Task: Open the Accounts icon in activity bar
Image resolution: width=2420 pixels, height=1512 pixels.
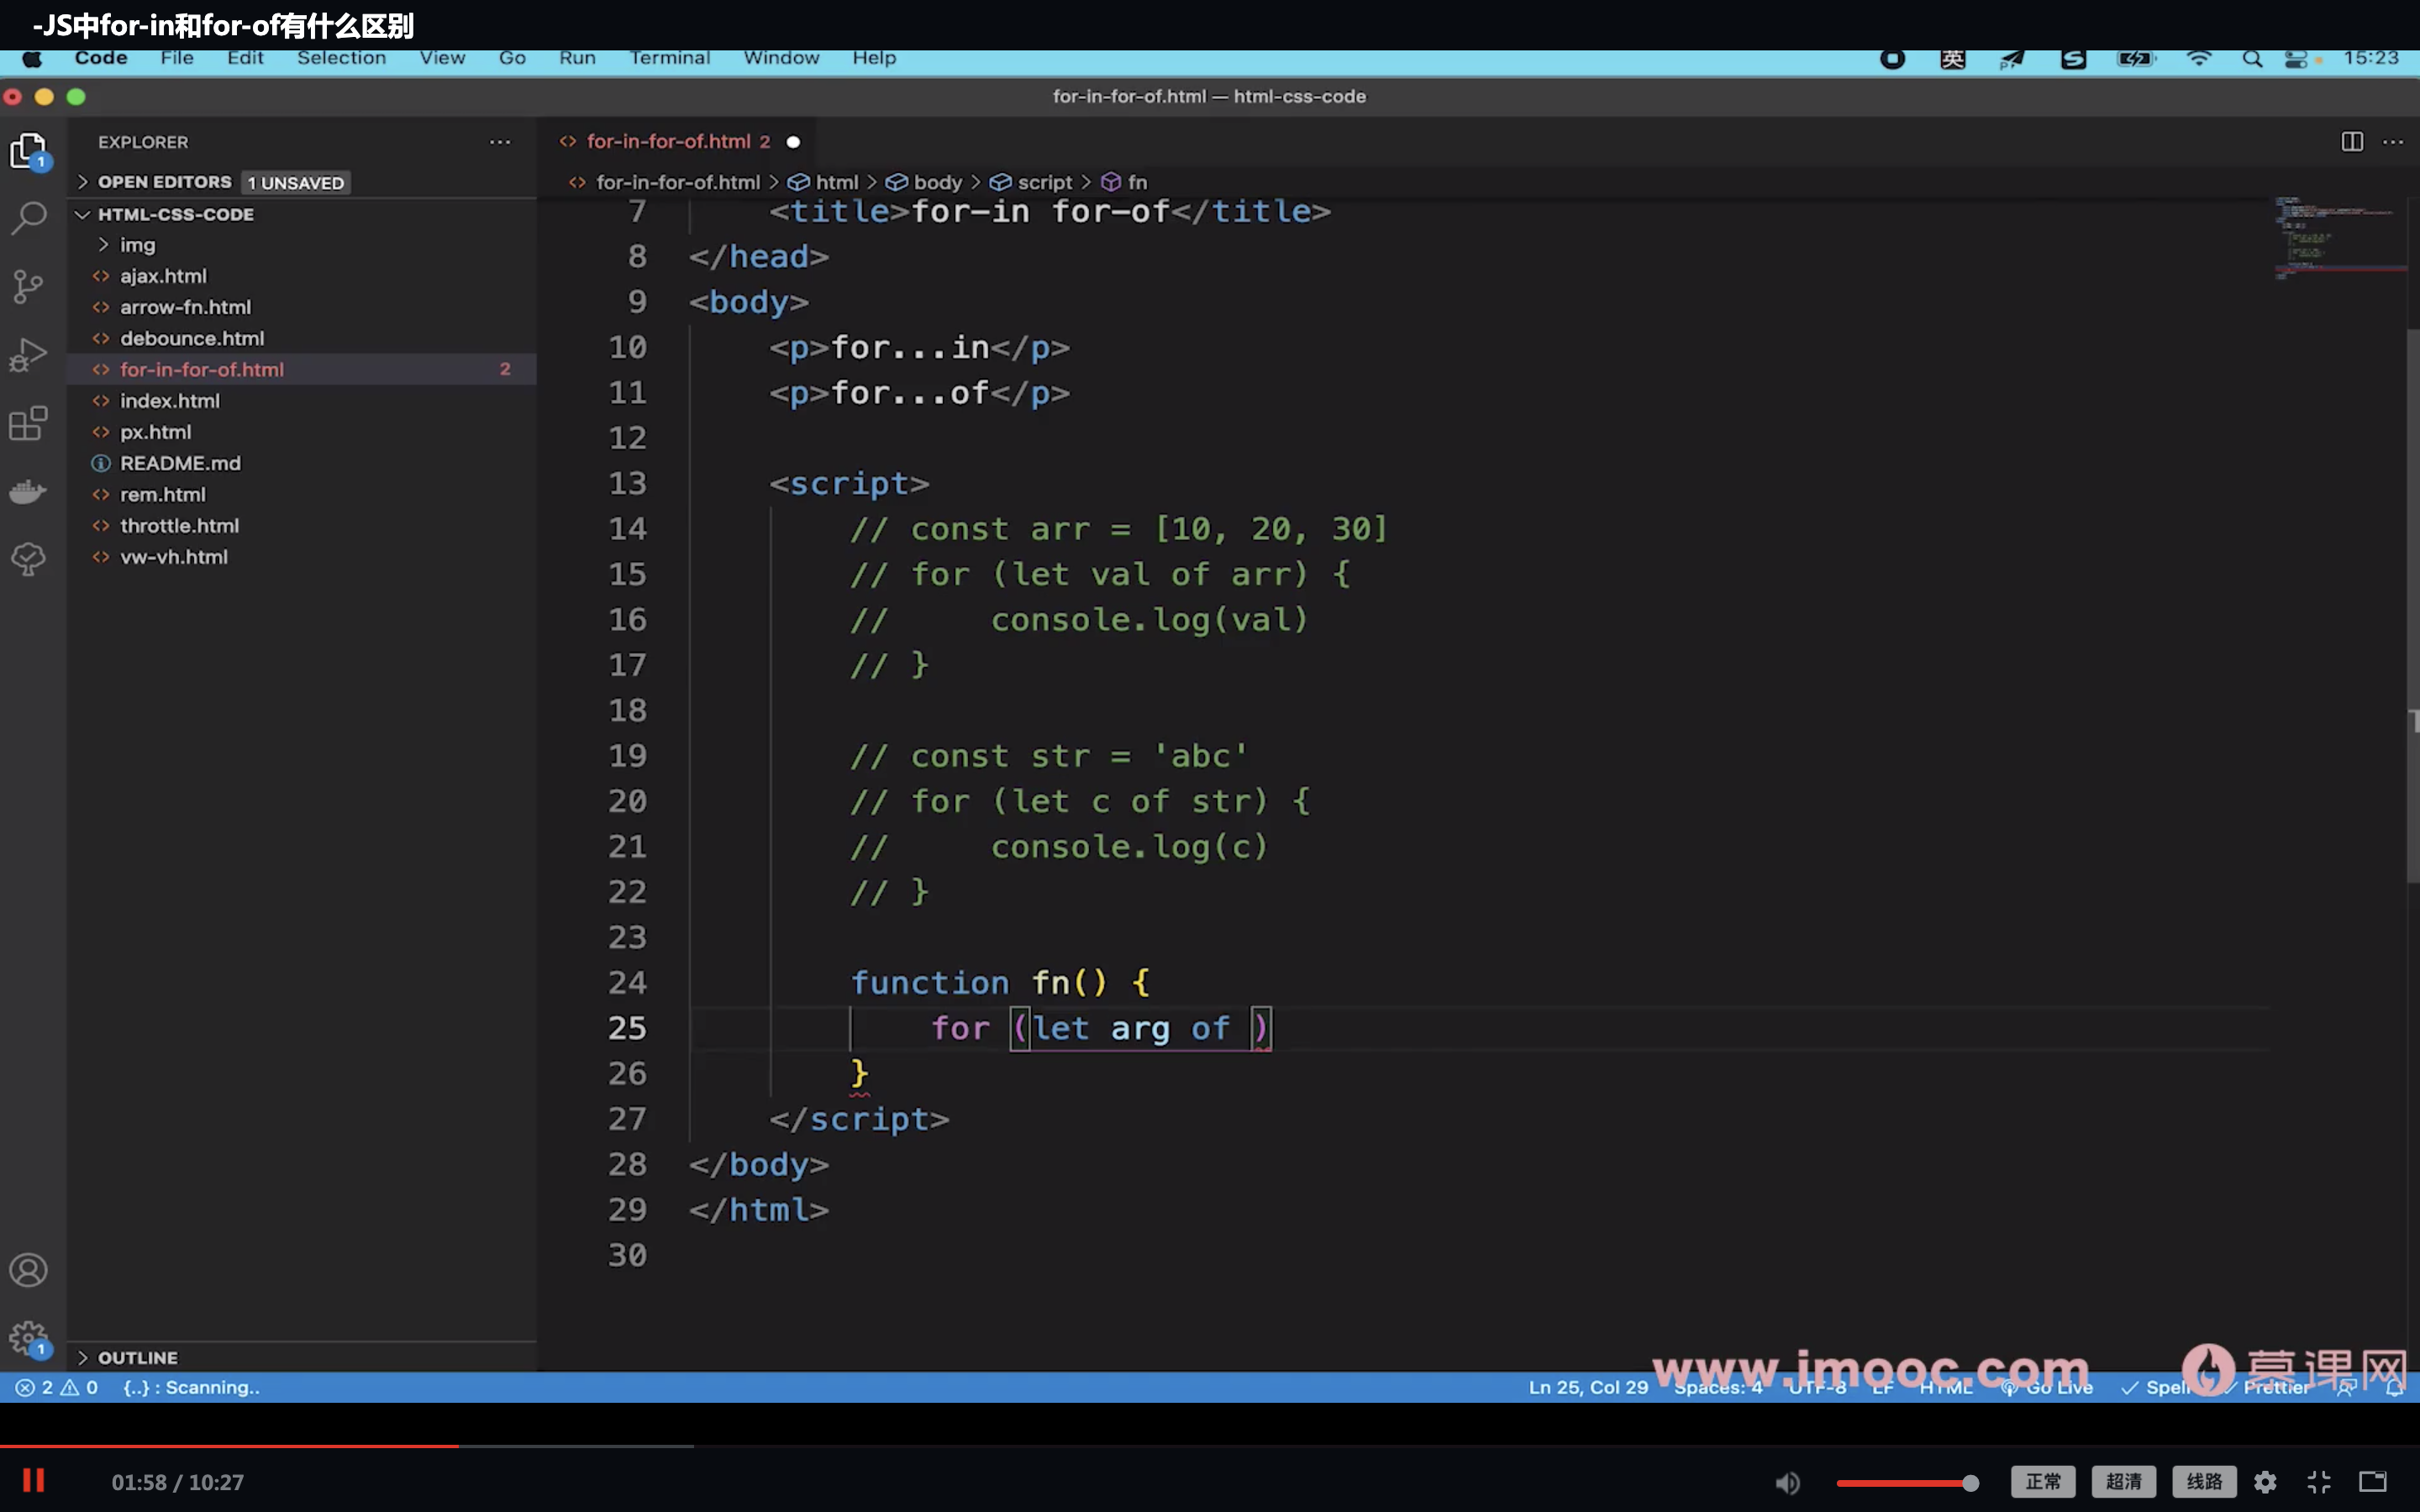Action: tap(29, 1270)
